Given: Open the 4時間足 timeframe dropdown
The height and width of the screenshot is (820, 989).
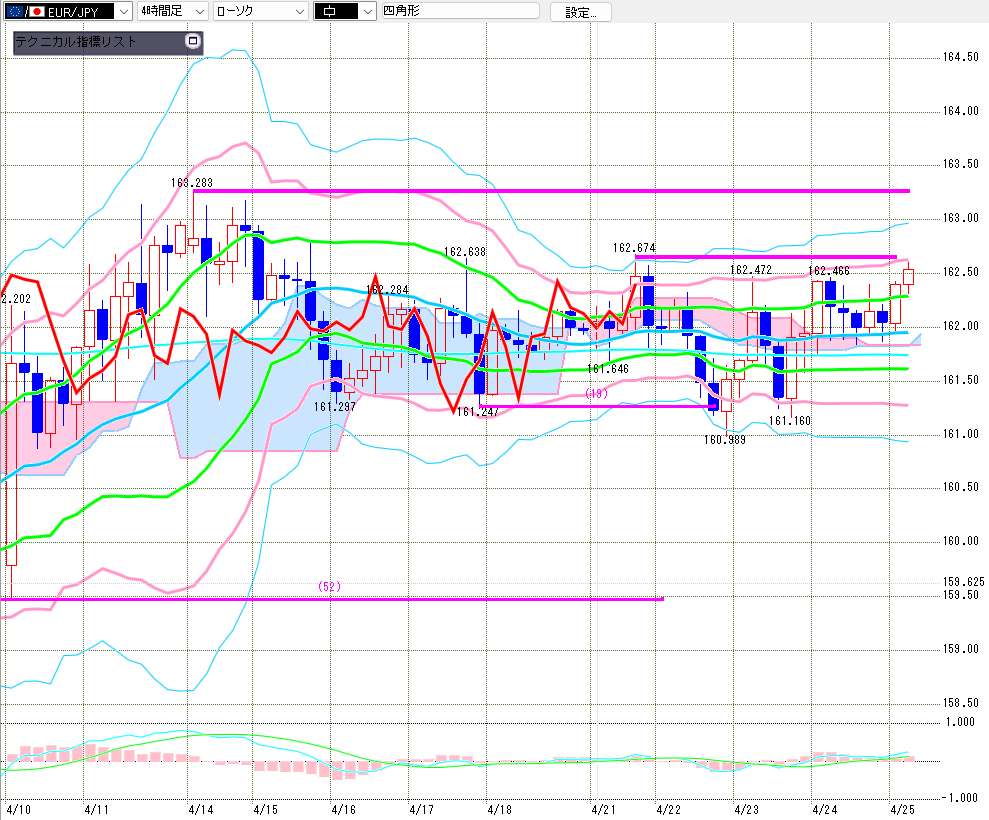Looking at the screenshot, I should click(x=172, y=11).
